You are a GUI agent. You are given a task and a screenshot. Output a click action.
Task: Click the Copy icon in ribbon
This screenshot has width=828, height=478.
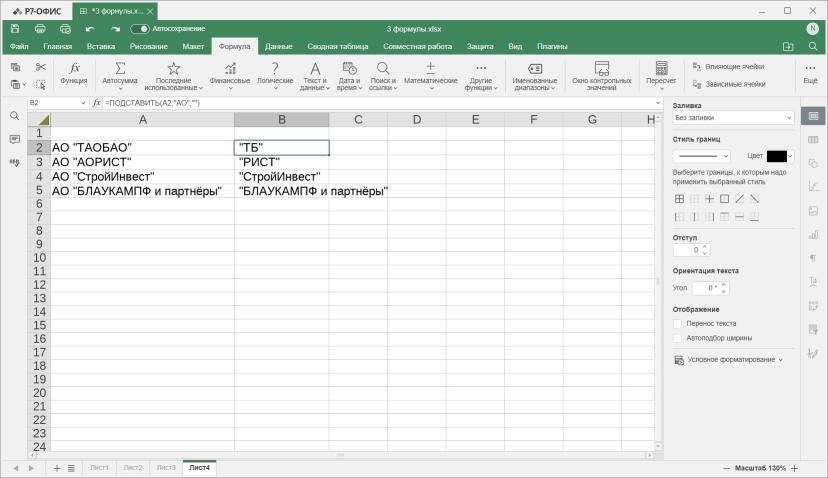point(15,67)
